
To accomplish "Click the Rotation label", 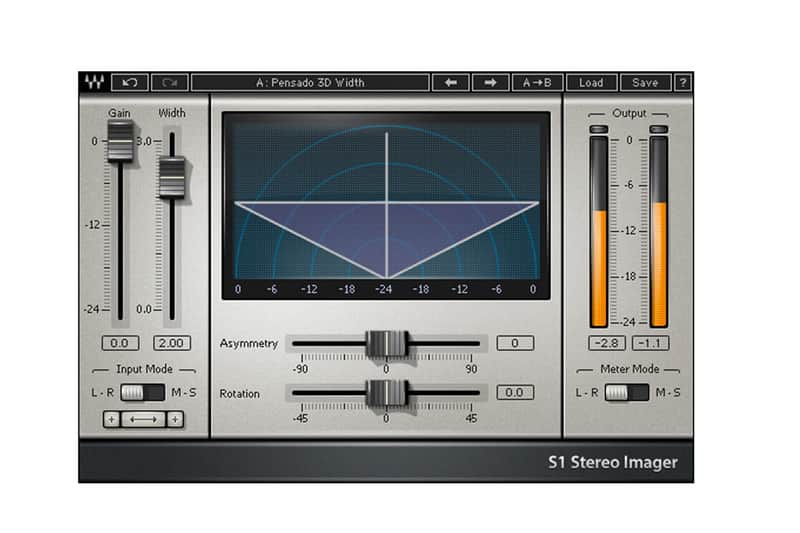I will click(239, 394).
